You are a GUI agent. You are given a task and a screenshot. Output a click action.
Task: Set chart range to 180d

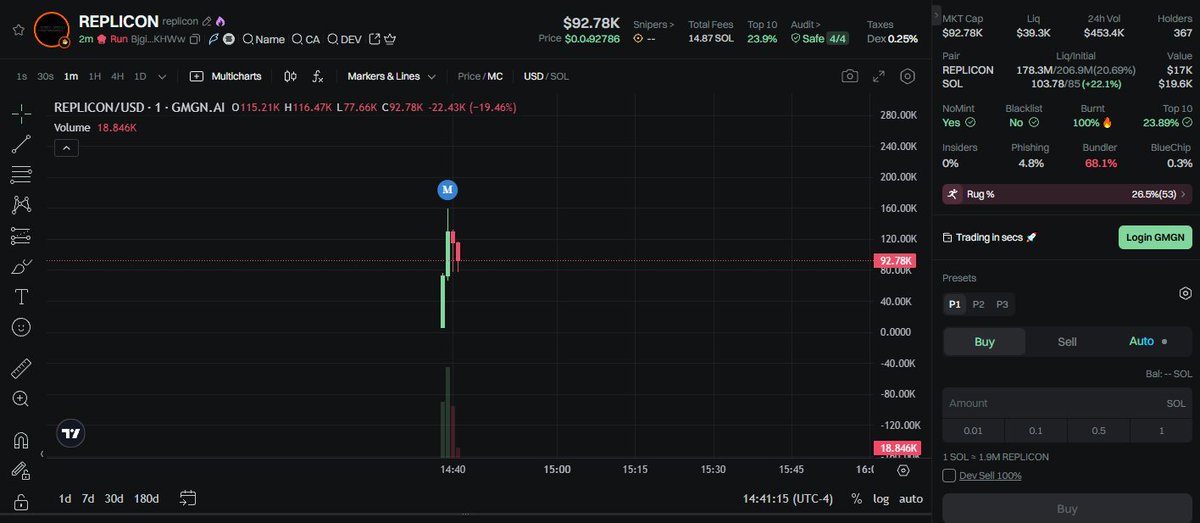[147, 498]
